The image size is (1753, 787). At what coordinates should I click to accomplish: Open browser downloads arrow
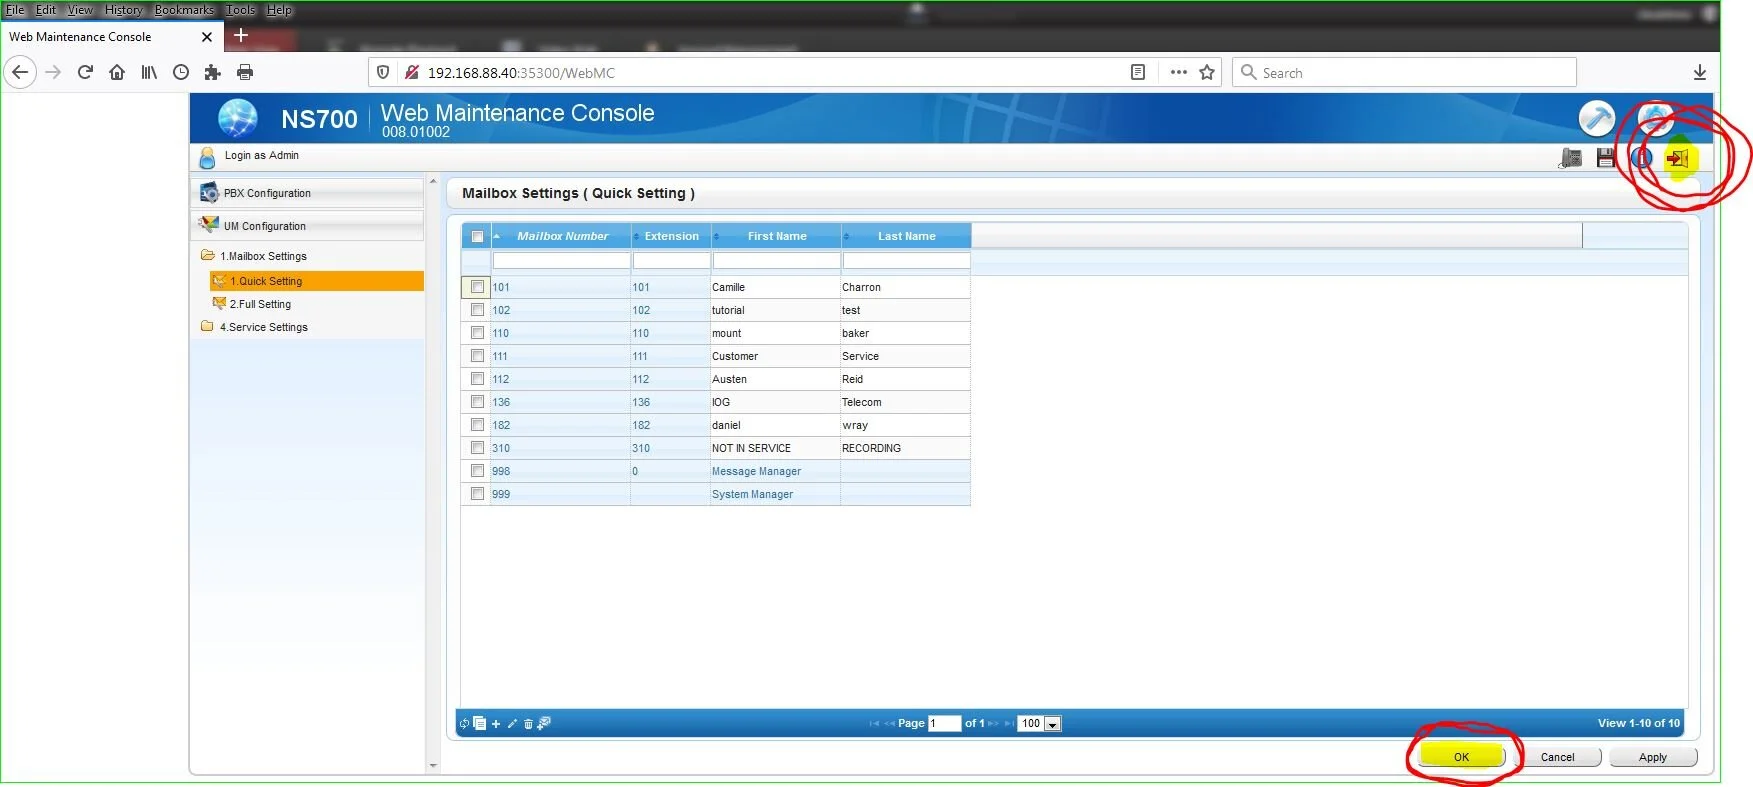point(1699,72)
